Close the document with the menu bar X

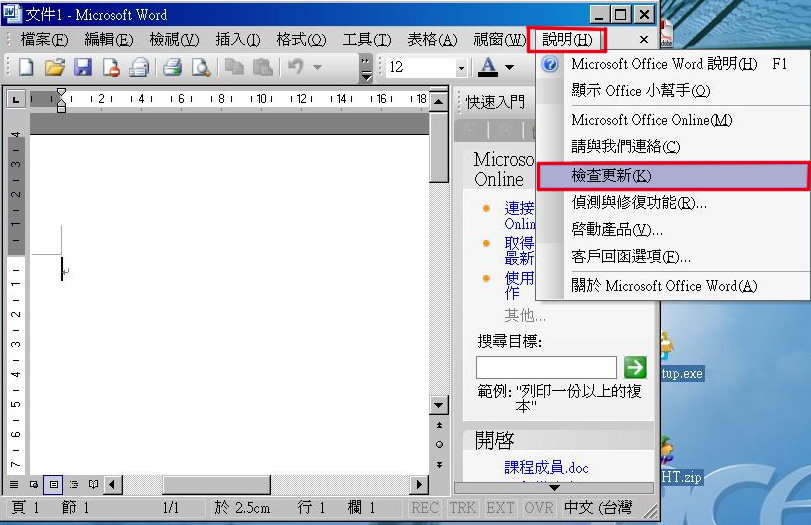pos(643,40)
